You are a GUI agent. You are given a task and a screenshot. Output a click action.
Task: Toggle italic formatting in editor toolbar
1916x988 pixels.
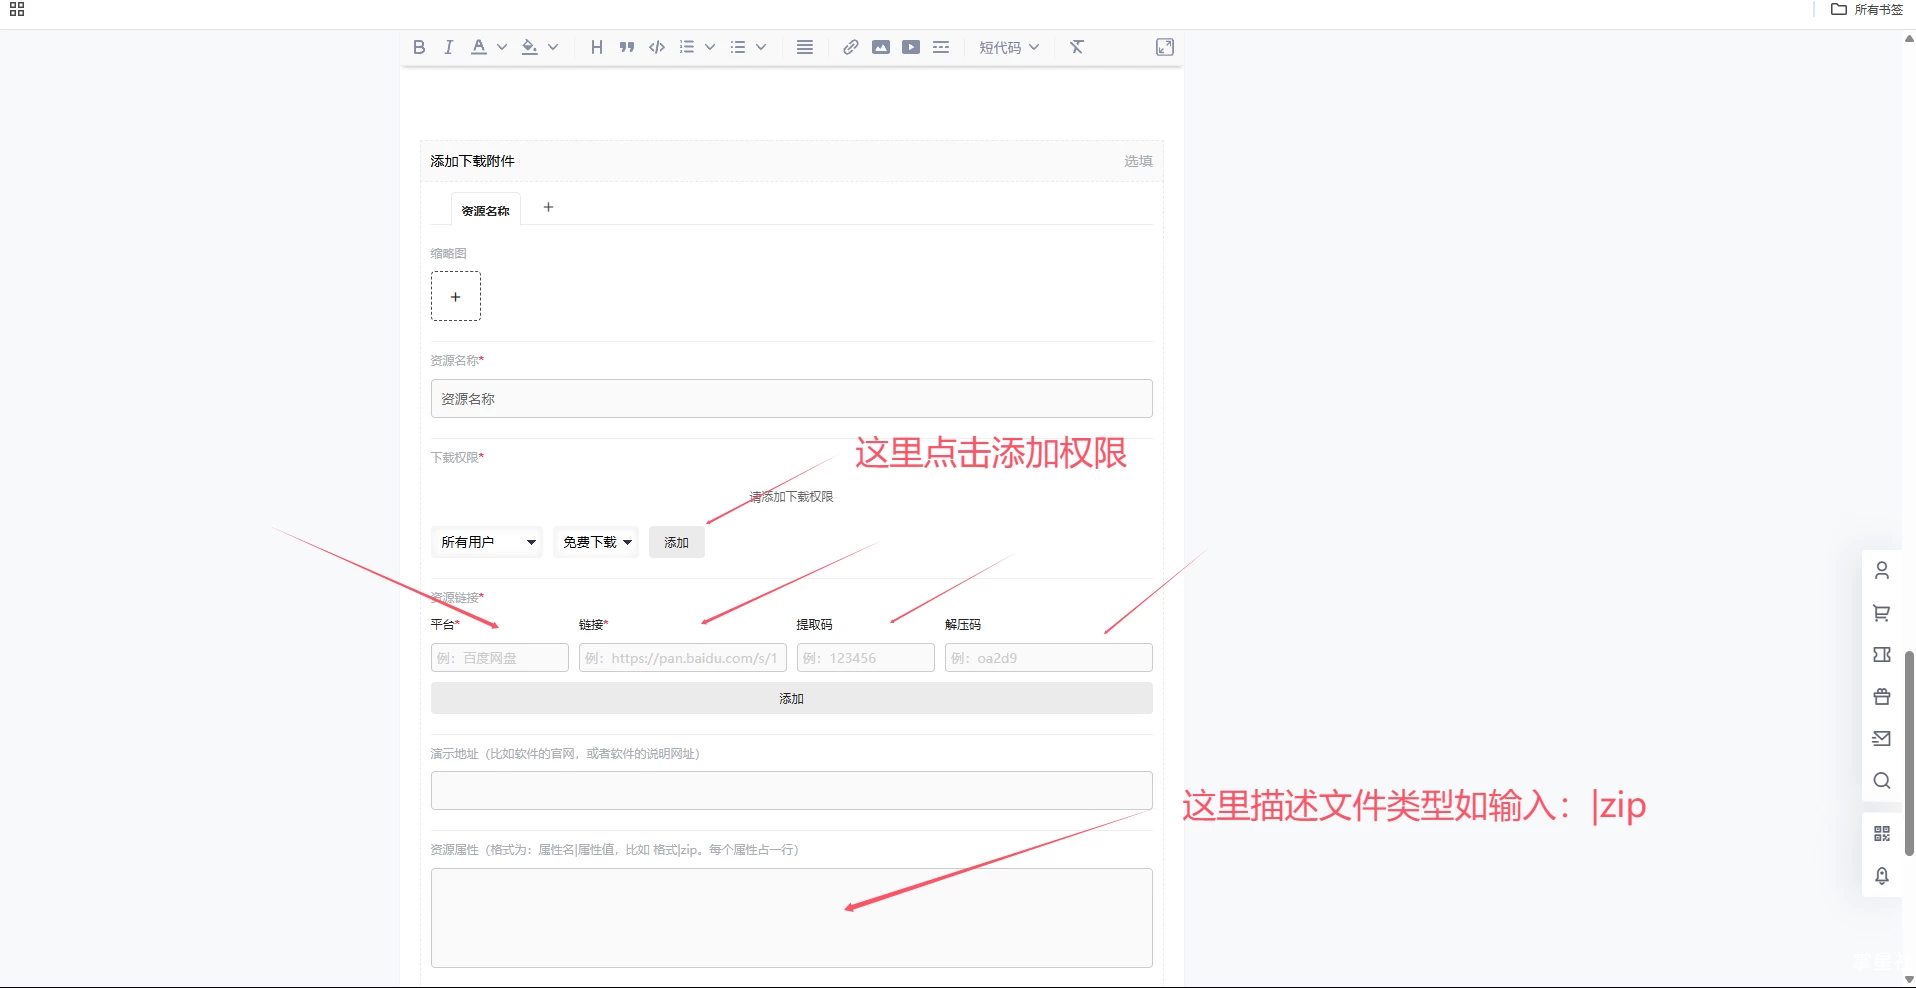coord(449,47)
